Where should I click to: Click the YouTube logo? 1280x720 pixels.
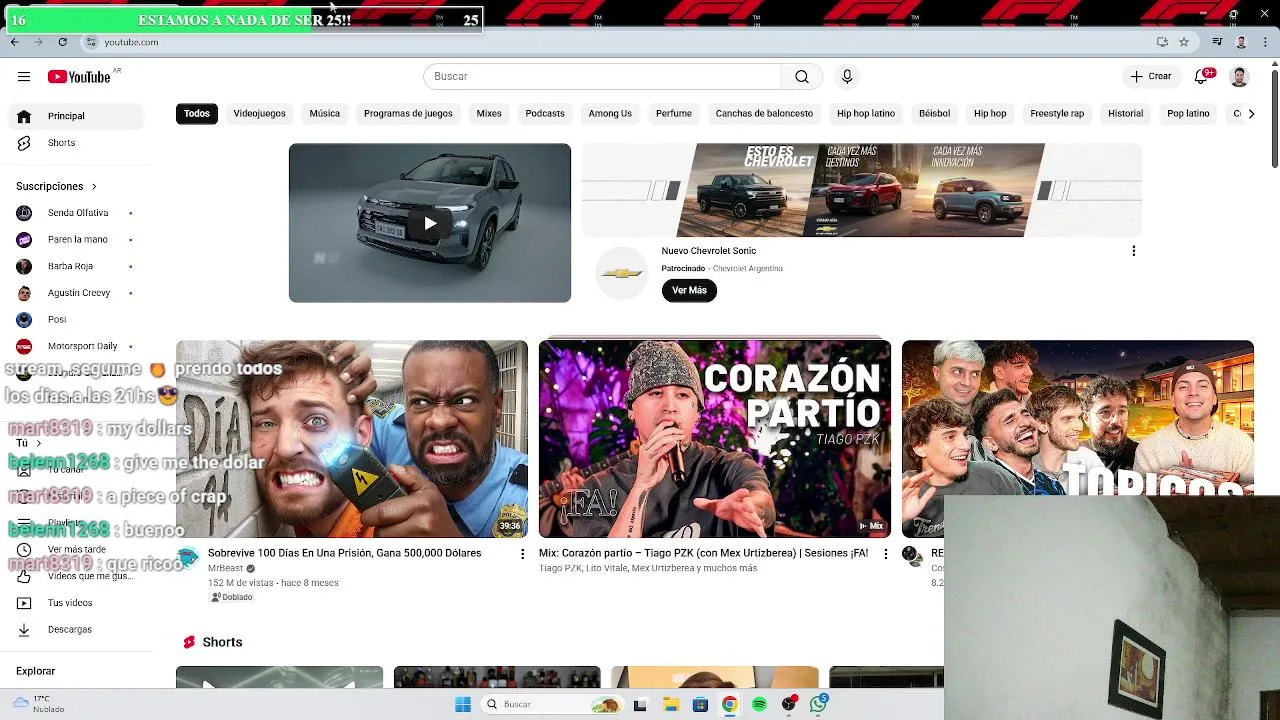pos(78,77)
